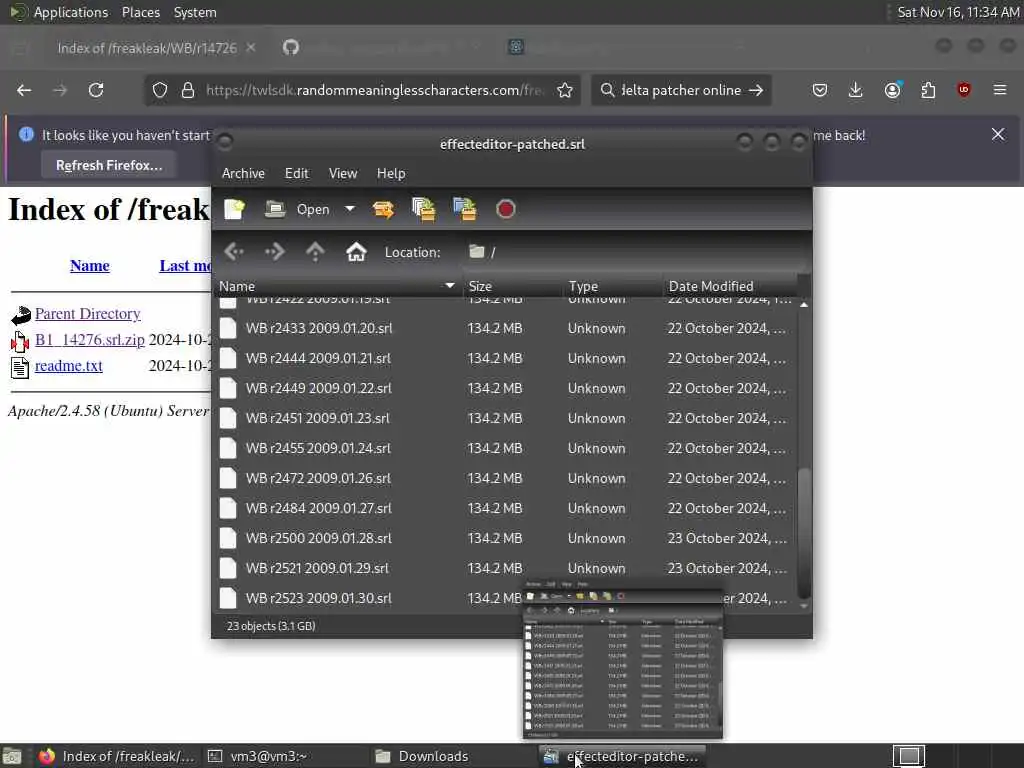Click the padlock site info icon
The width and height of the screenshot is (1024, 768).
click(188, 90)
